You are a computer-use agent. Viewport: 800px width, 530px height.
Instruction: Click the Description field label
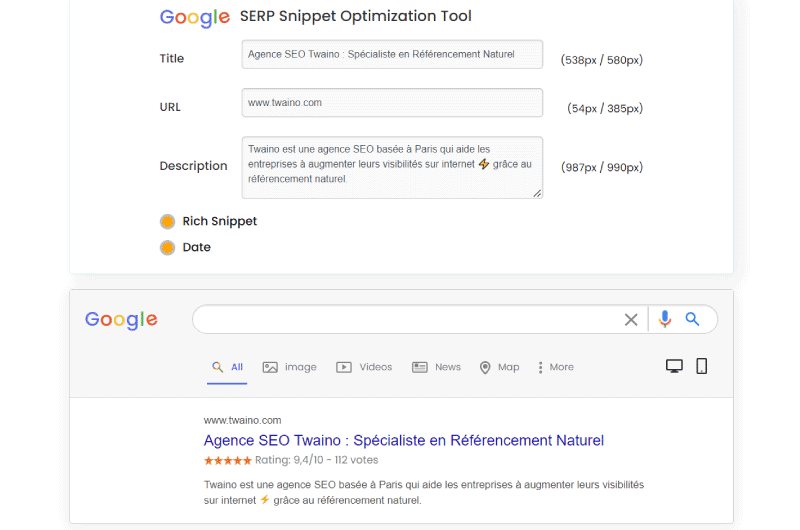(x=193, y=166)
